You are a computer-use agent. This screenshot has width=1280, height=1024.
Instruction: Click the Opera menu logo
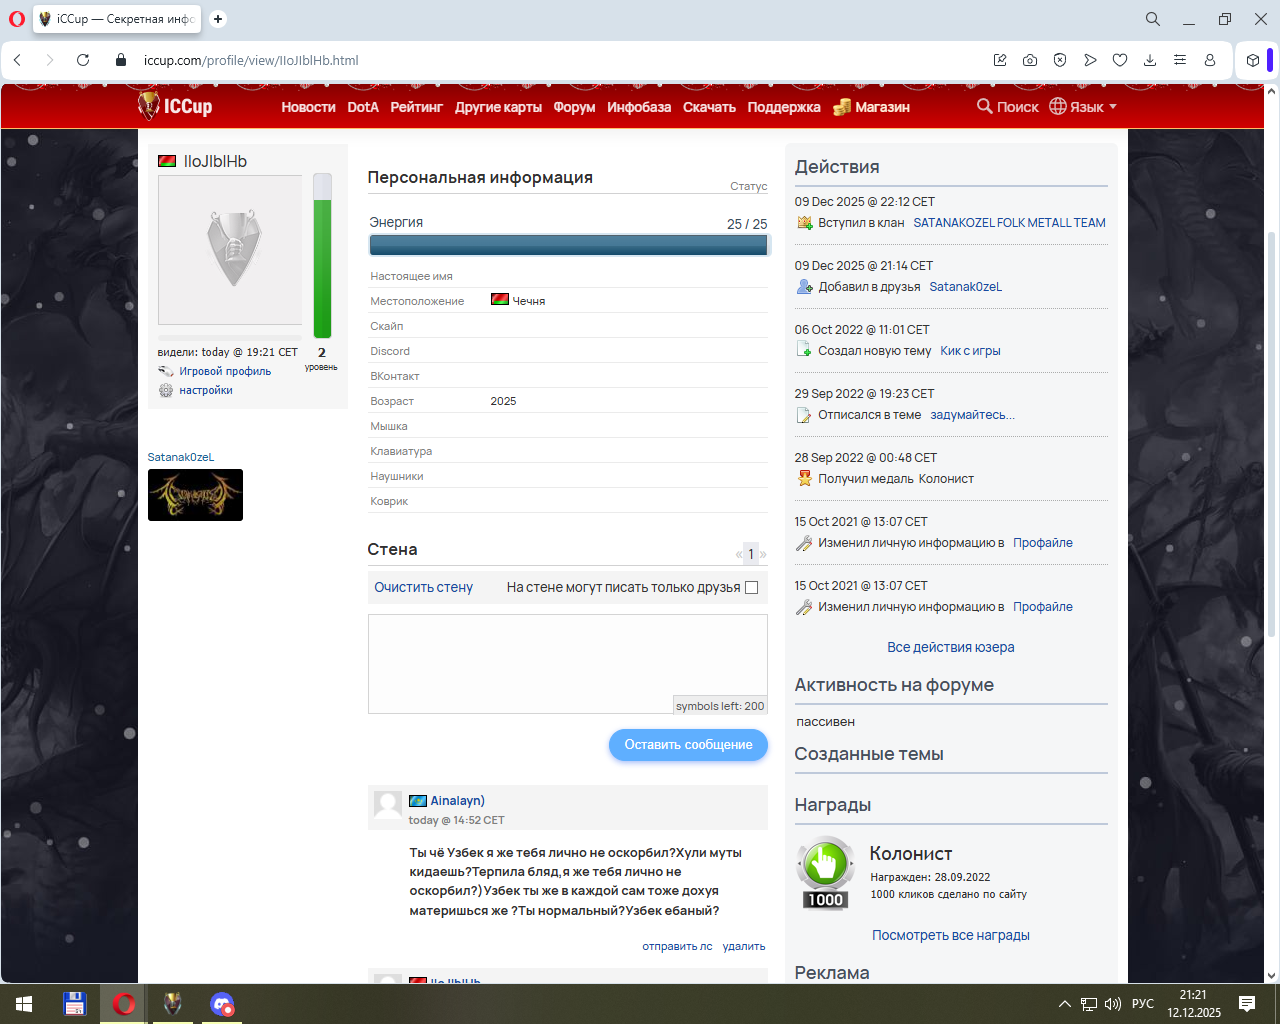[17, 19]
